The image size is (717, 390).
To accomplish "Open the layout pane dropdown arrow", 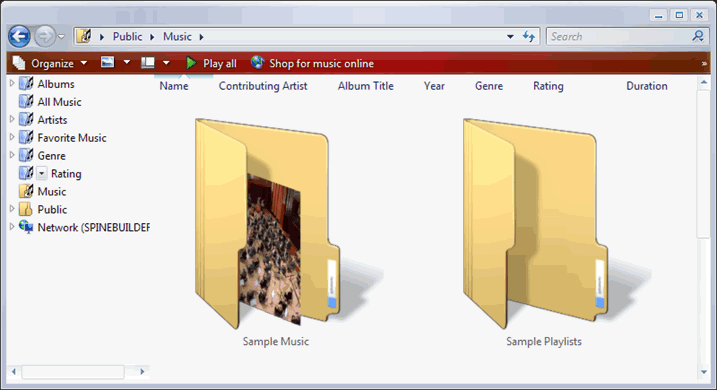I will [x=166, y=62].
